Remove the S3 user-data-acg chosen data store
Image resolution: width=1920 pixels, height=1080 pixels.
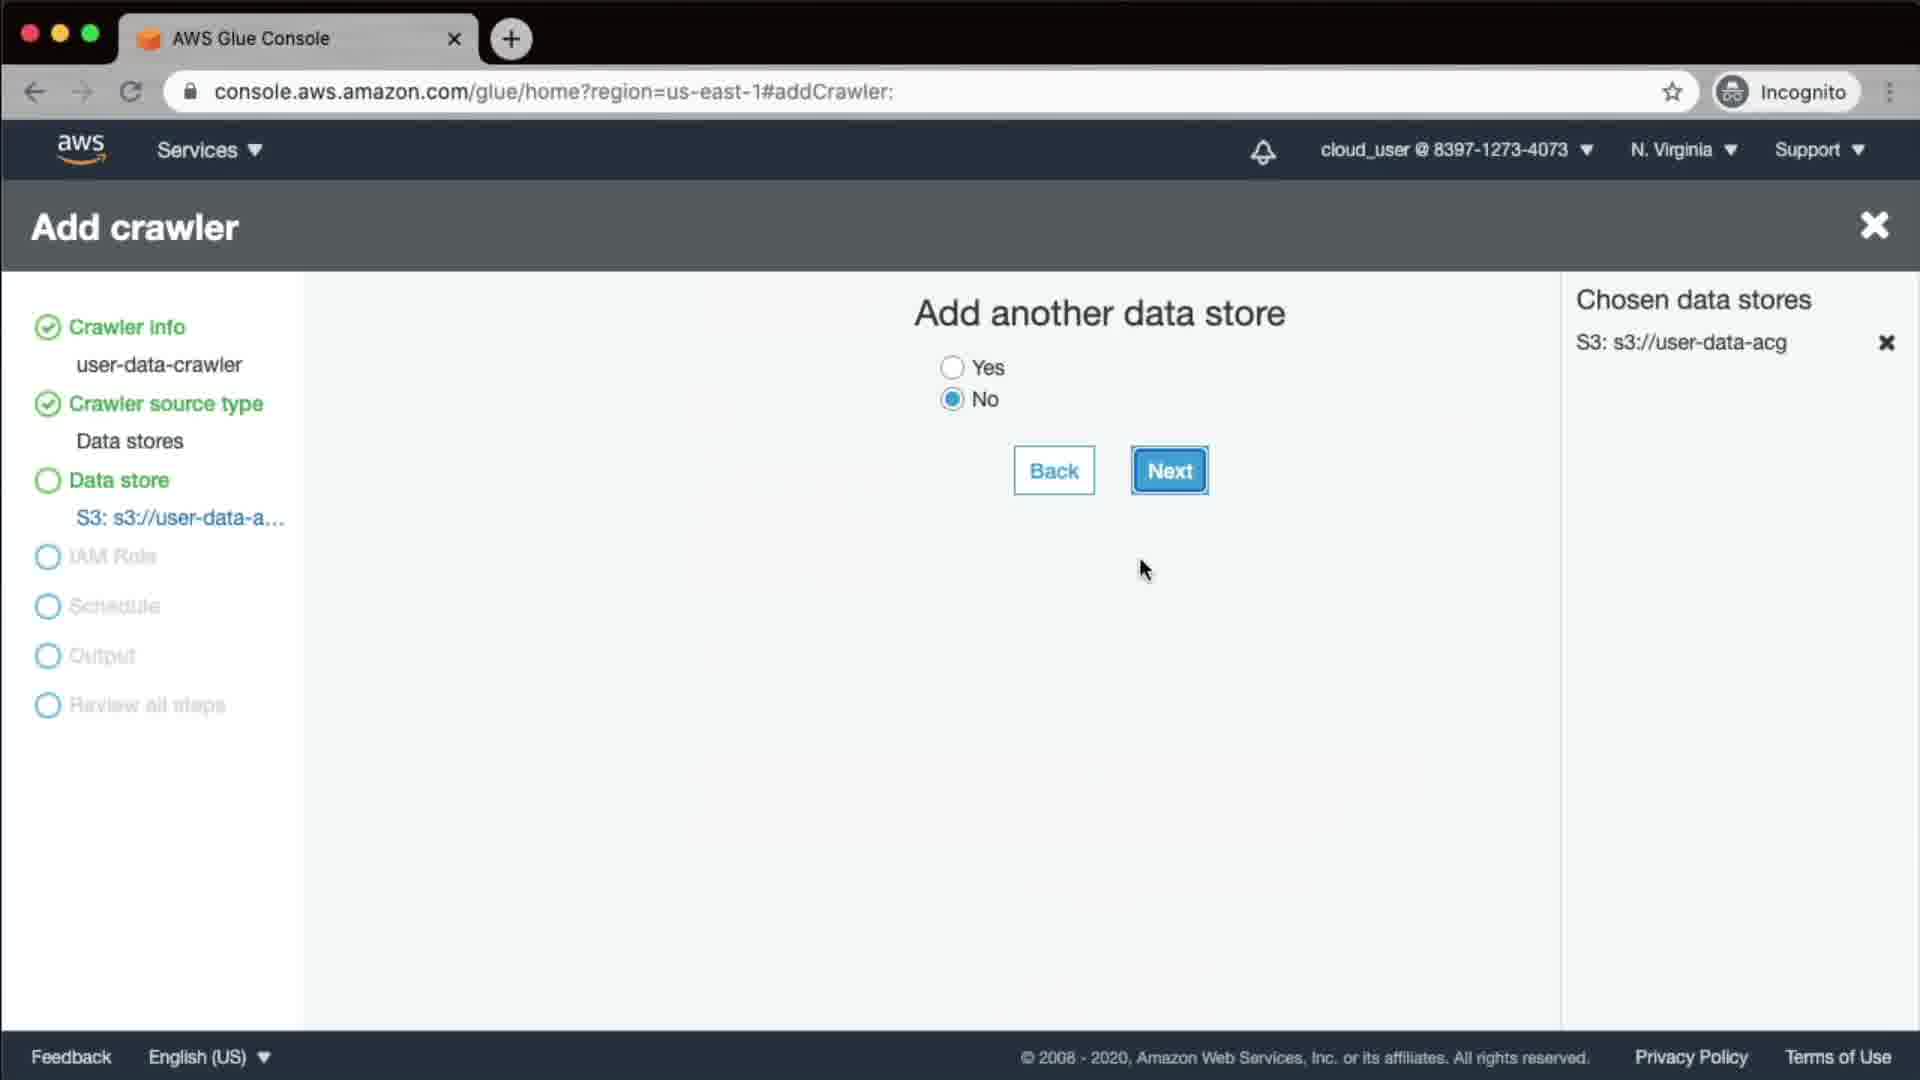click(x=1886, y=343)
